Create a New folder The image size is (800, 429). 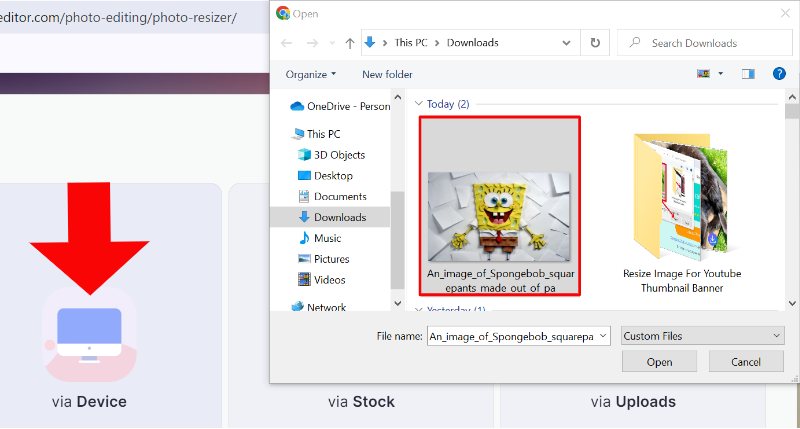[x=387, y=74]
